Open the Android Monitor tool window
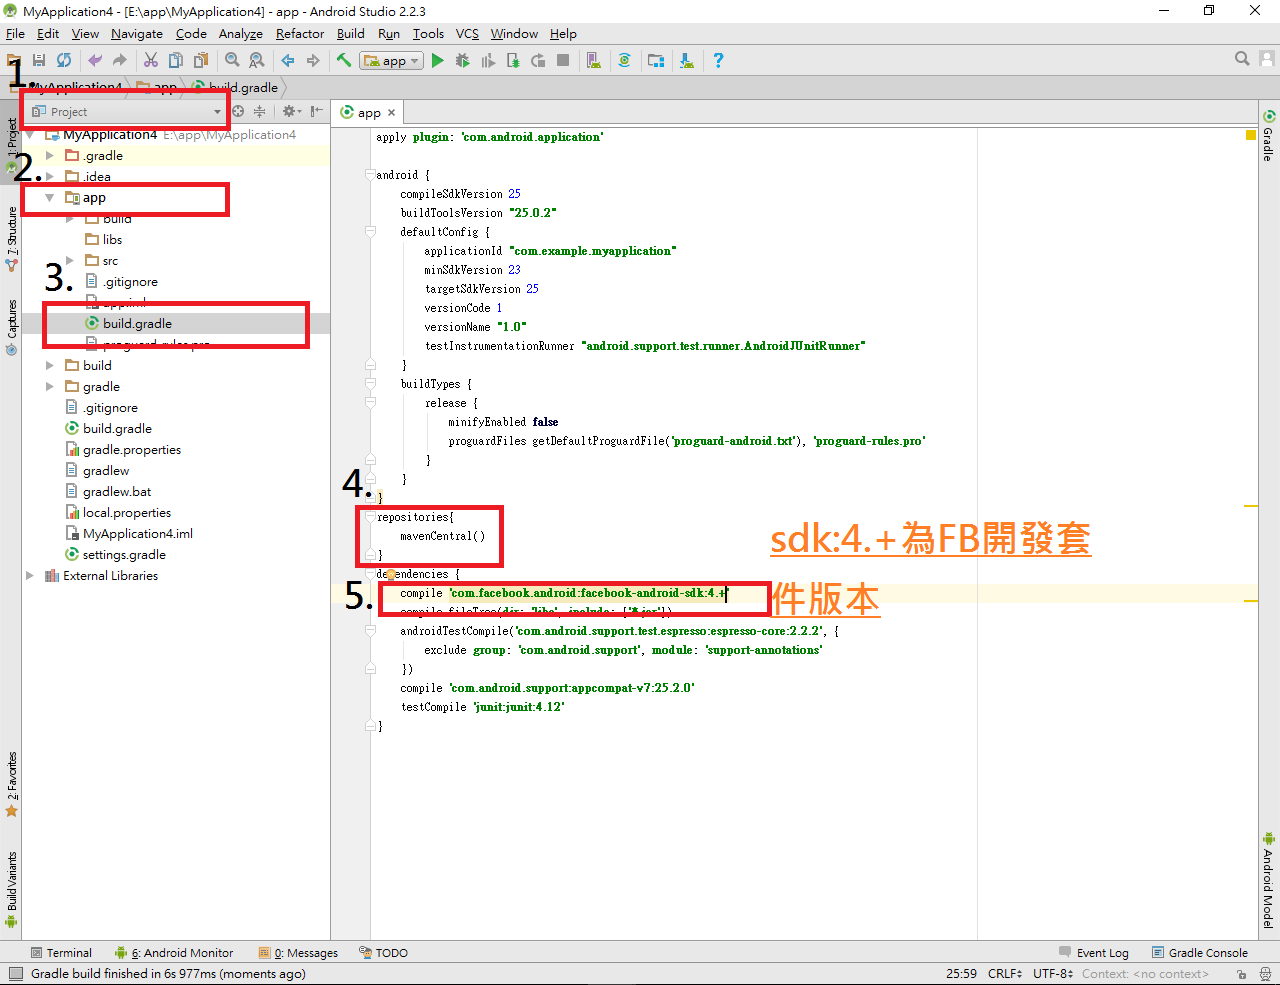Viewport: 1280px width, 985px height. 174,953
